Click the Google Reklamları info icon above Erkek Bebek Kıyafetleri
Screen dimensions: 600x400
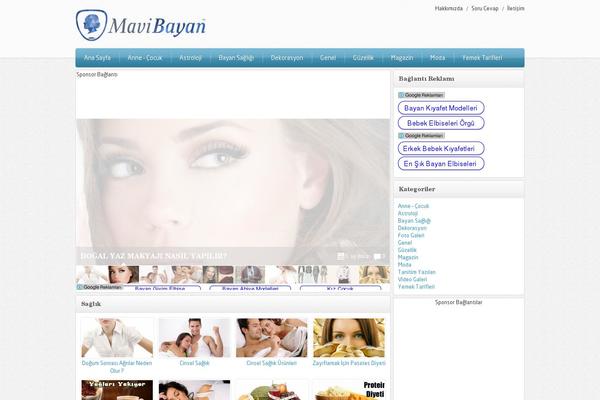[401, 136]
